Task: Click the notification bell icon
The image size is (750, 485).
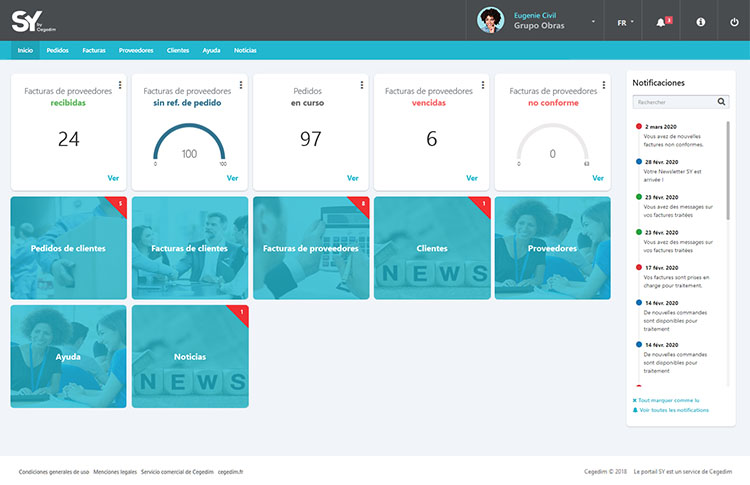Action: click(661, 21)
